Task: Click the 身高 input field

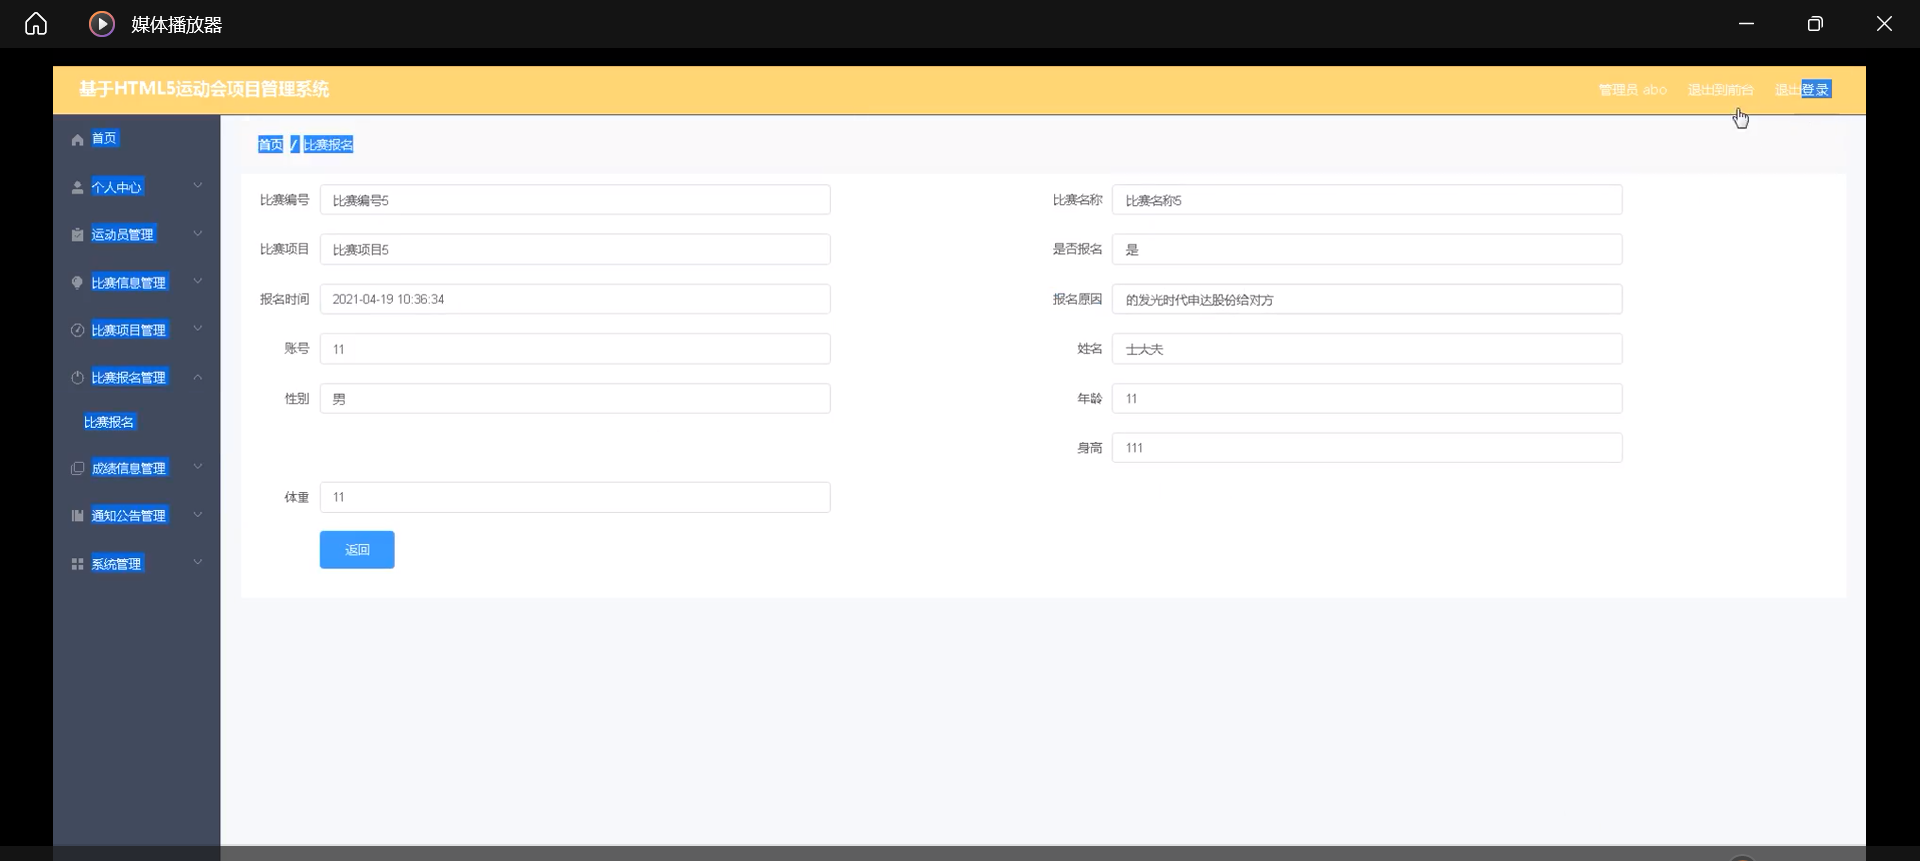Action: pyautogui.click(x=1367, y=448)
